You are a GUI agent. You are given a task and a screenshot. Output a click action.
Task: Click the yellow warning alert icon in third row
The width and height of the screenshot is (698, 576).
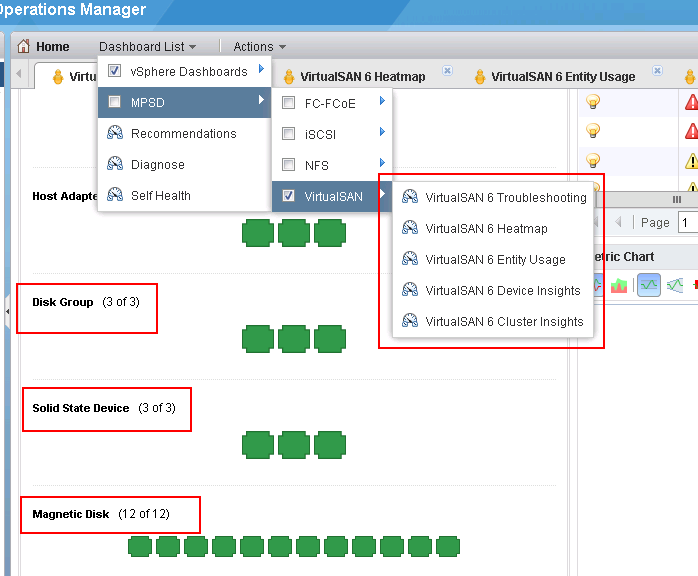pyautogui.click(x=691, y=161)
